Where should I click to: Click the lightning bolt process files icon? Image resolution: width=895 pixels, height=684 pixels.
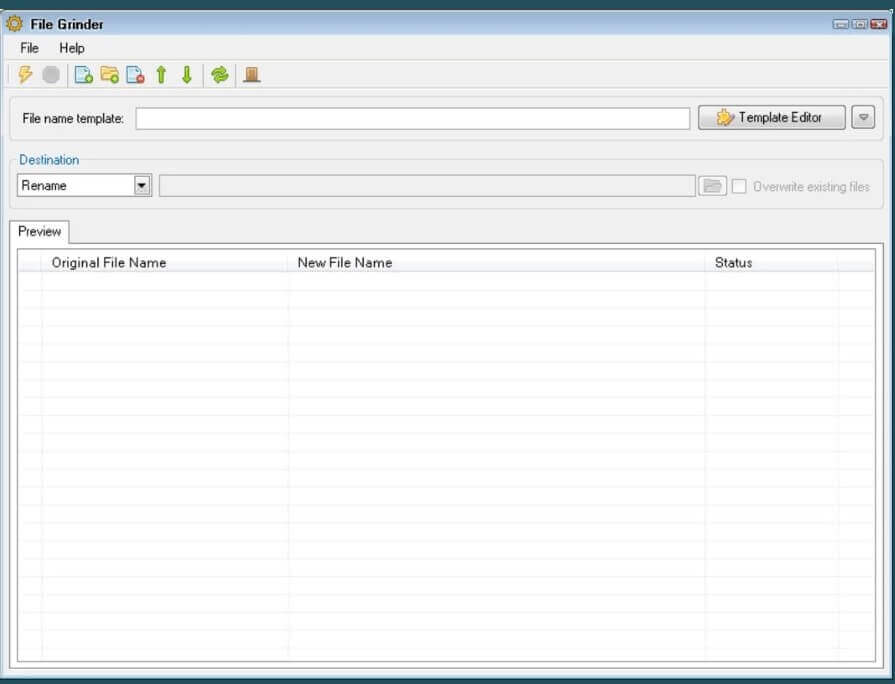(25, 75)
